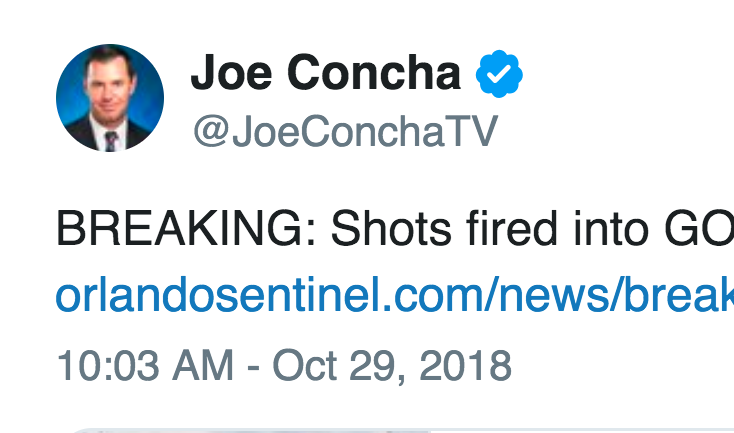Click the 10:03 AM tweet timestamp

pos(145,366)
